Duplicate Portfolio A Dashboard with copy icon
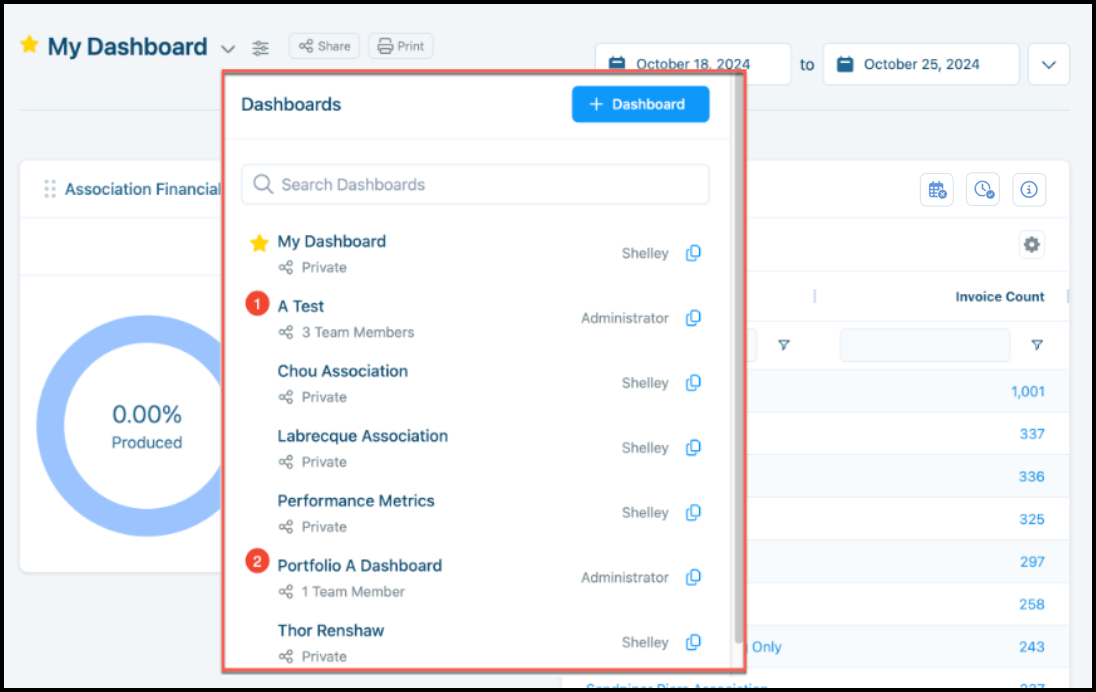 pyautogui.click(x=693, y=577)
